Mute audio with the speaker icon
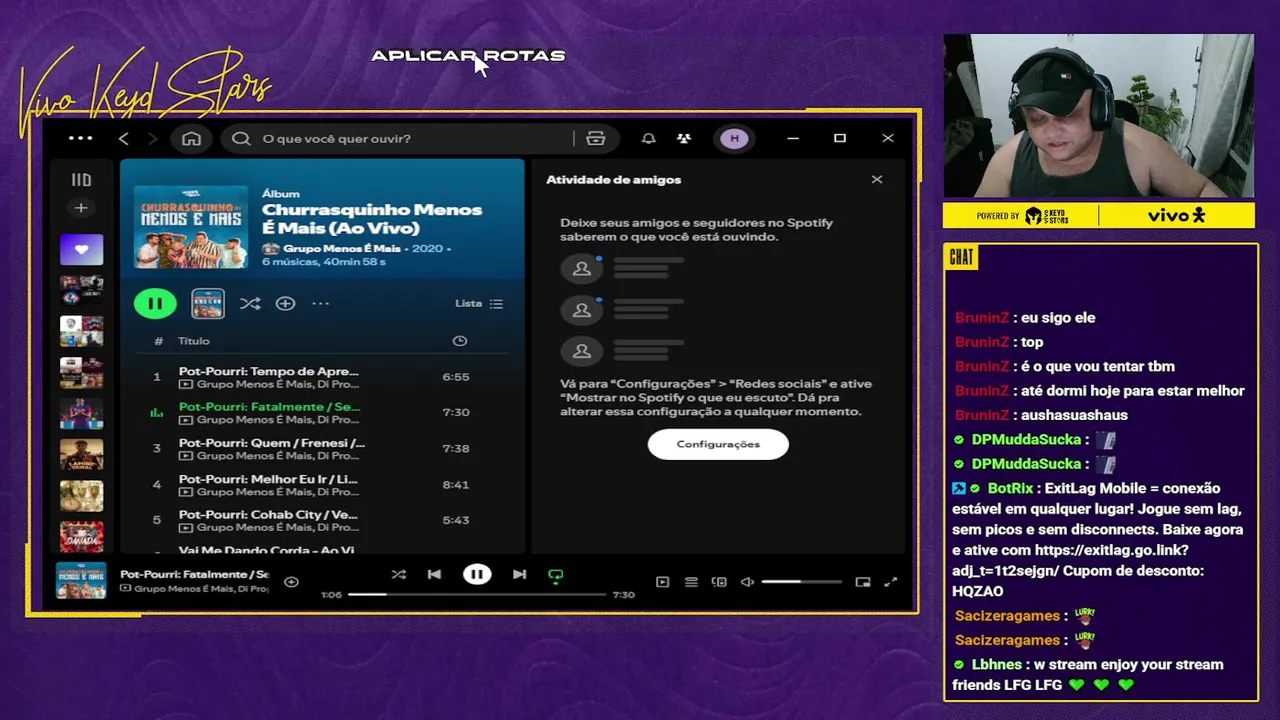The height and width of the screenshot is (720, 1280). point(747,582)
